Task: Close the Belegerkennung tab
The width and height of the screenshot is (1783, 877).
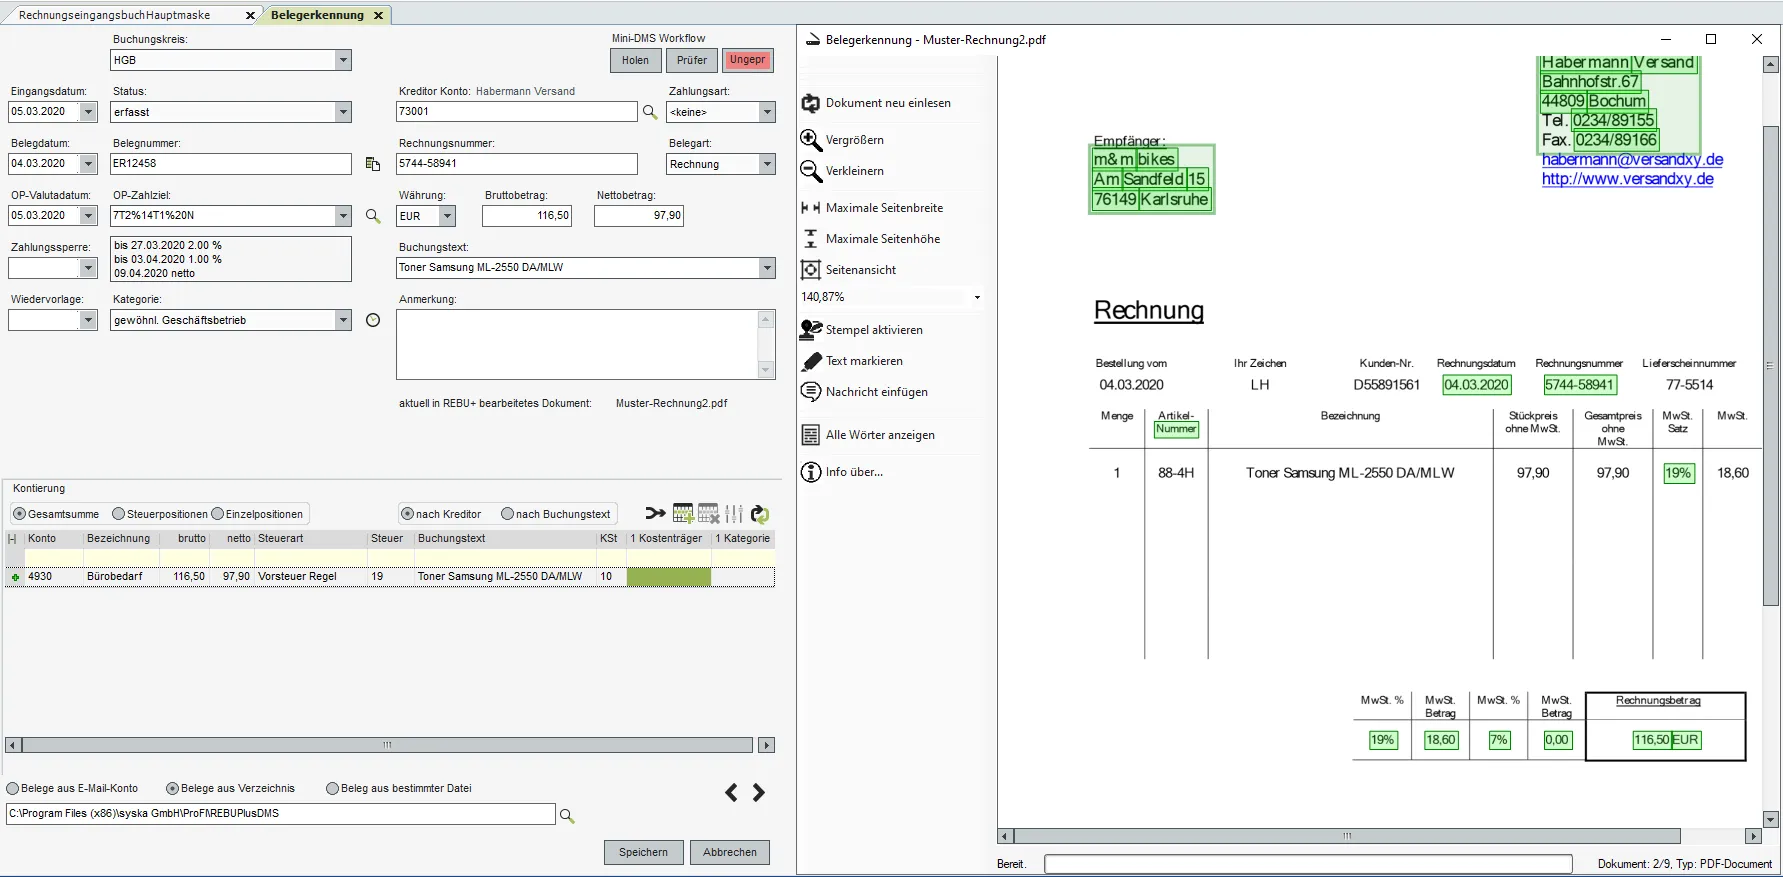Action: 379,15
